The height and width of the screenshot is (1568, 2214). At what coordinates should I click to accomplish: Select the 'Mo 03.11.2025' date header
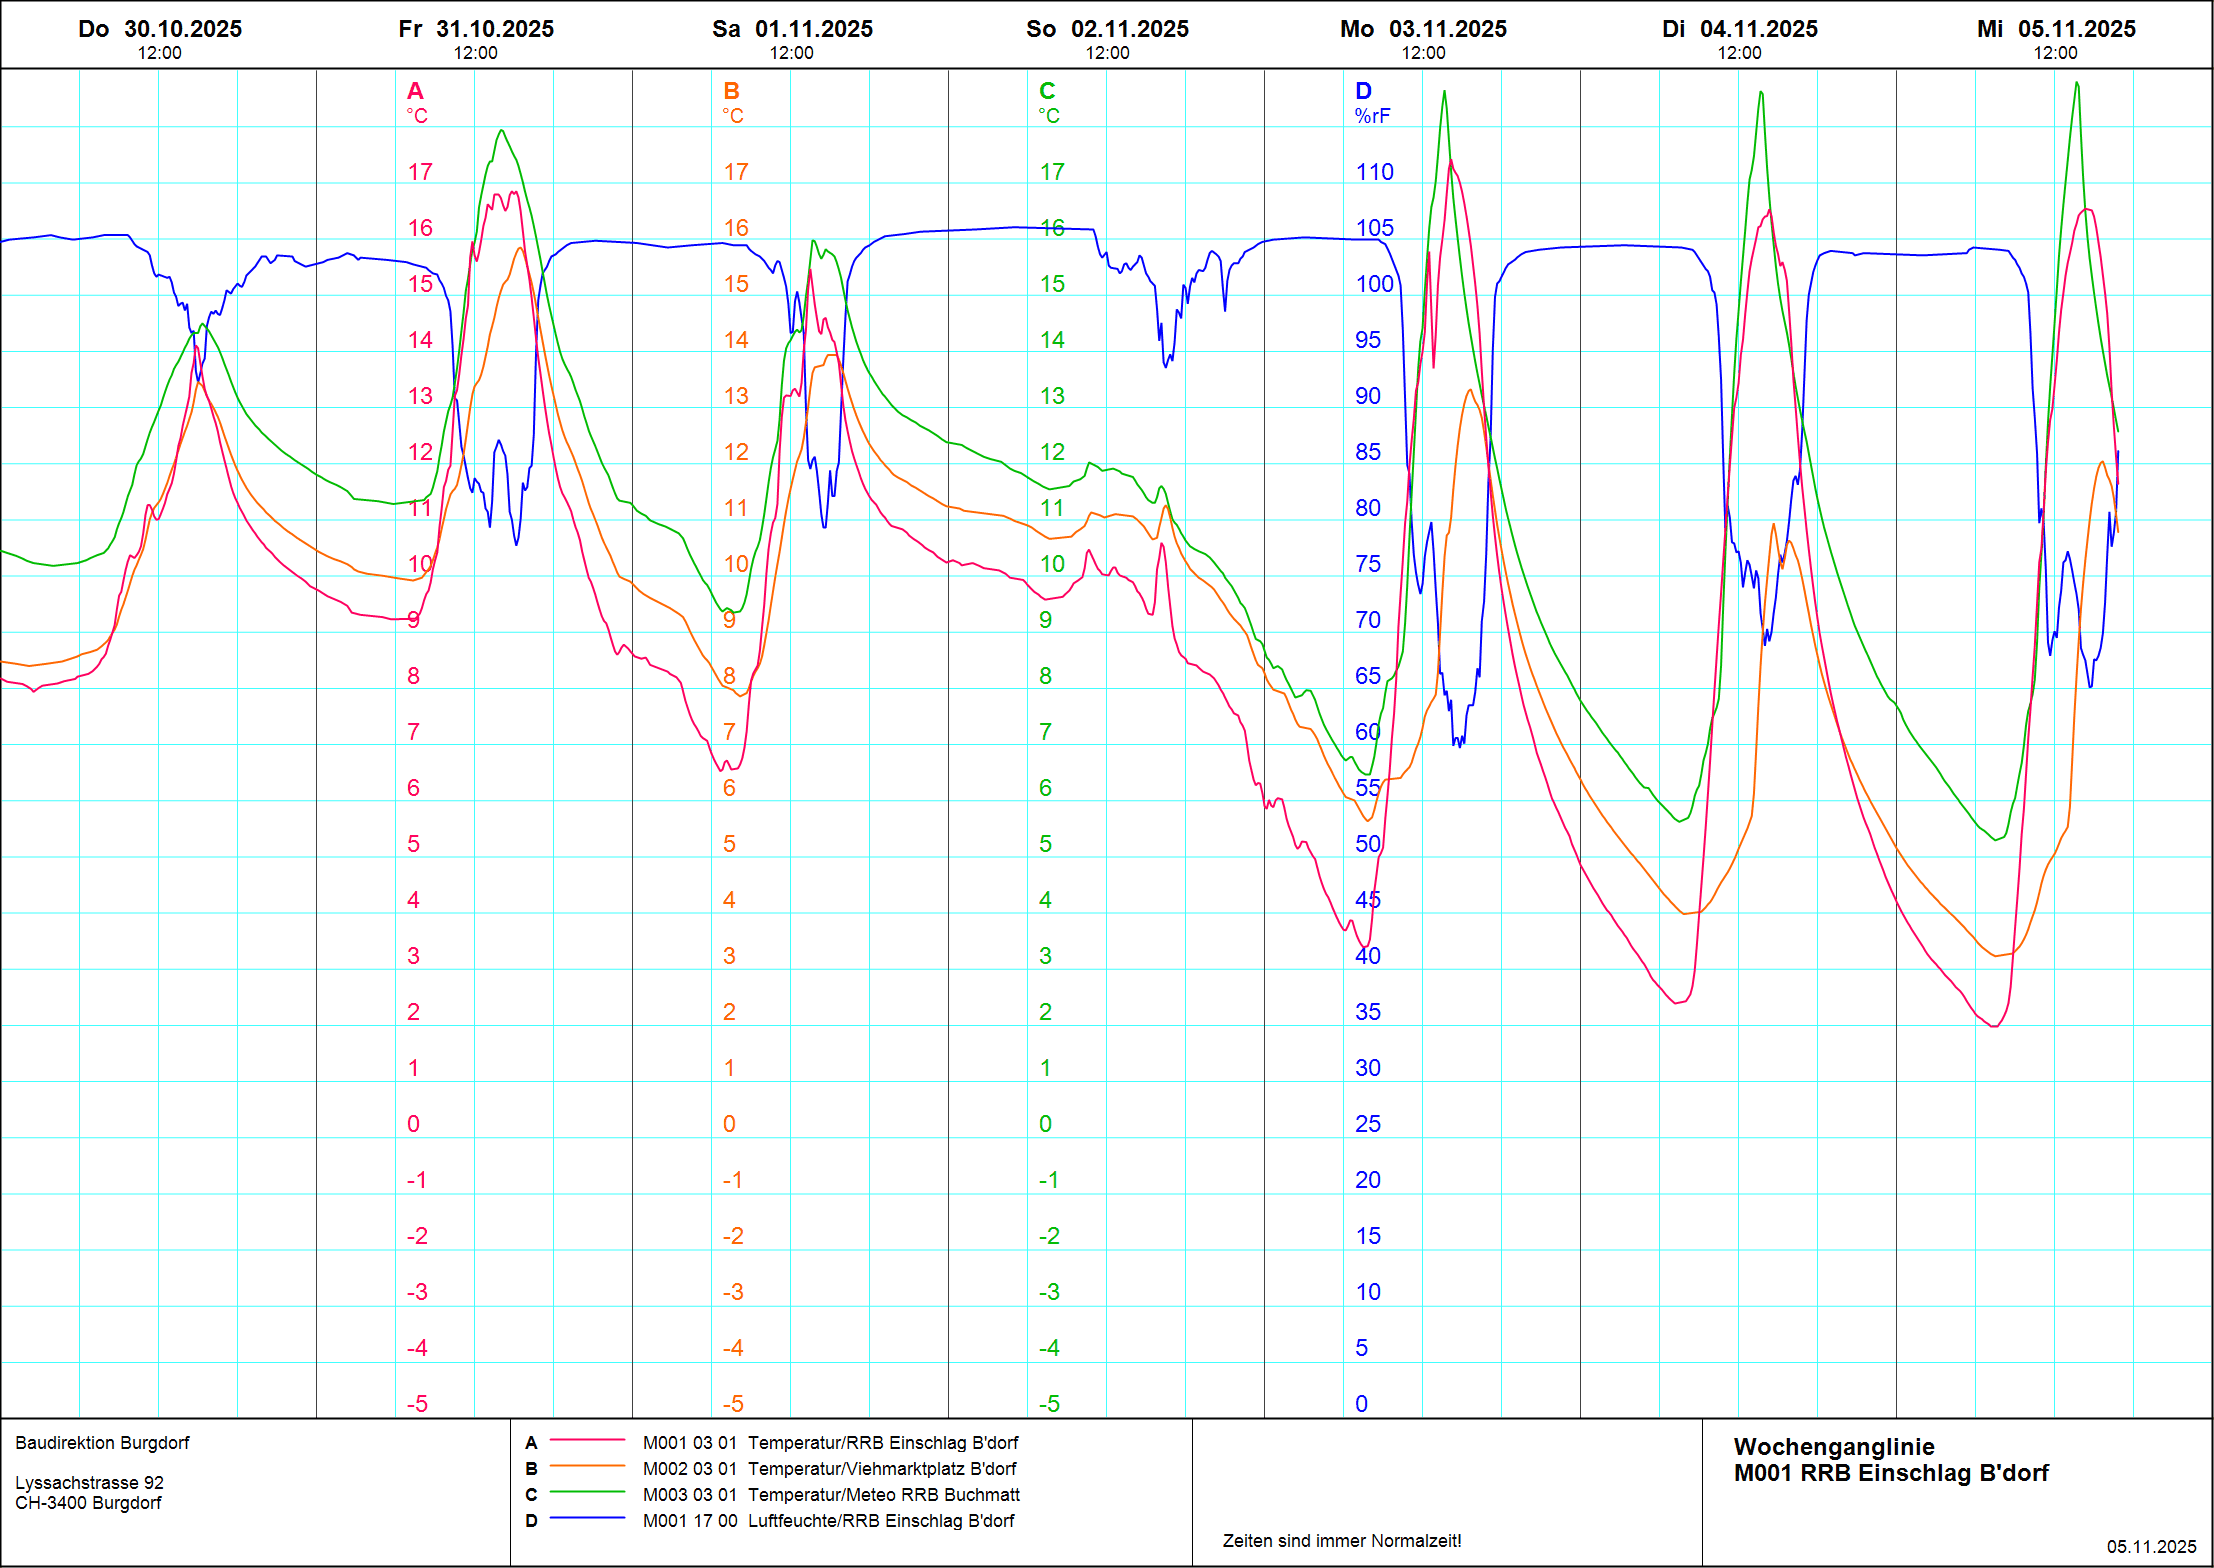coord(1423,29)
